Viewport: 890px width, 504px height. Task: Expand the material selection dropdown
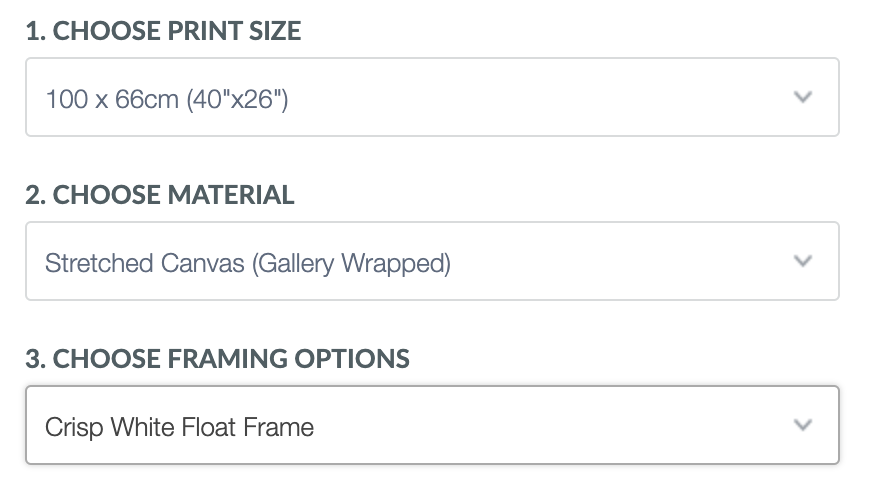point(432,262)
